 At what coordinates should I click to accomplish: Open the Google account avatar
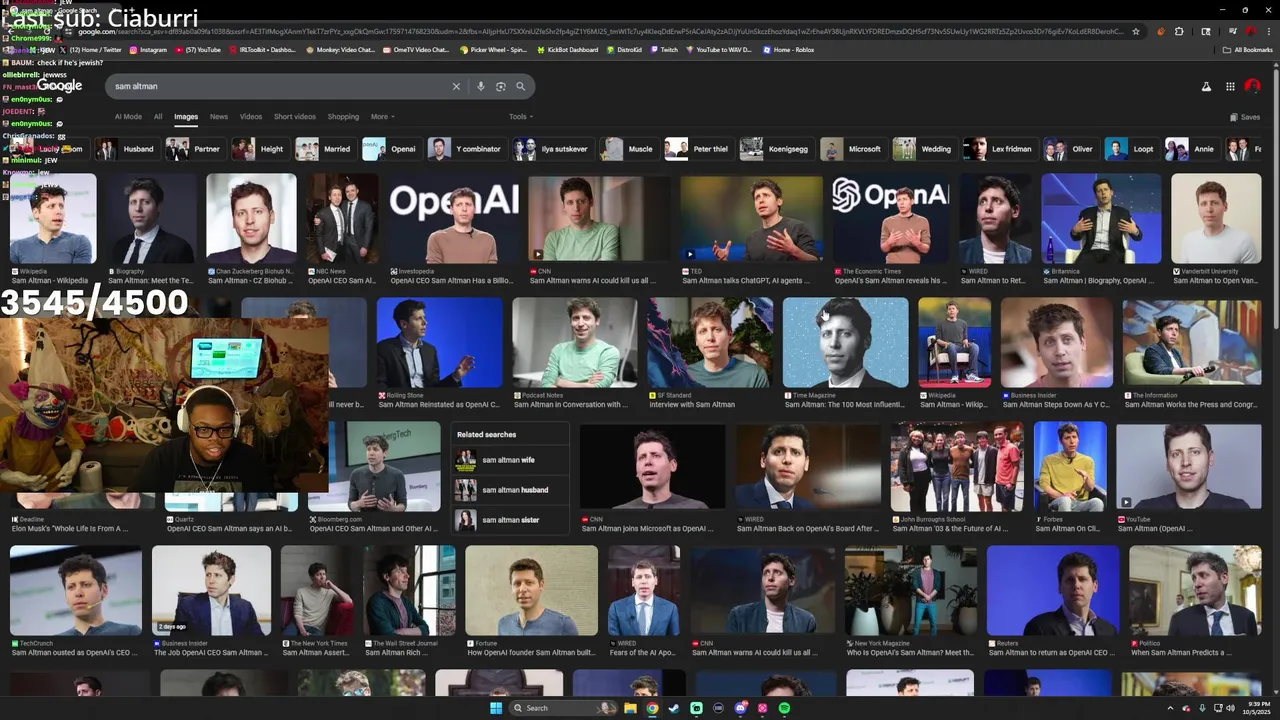point(1252,87)
